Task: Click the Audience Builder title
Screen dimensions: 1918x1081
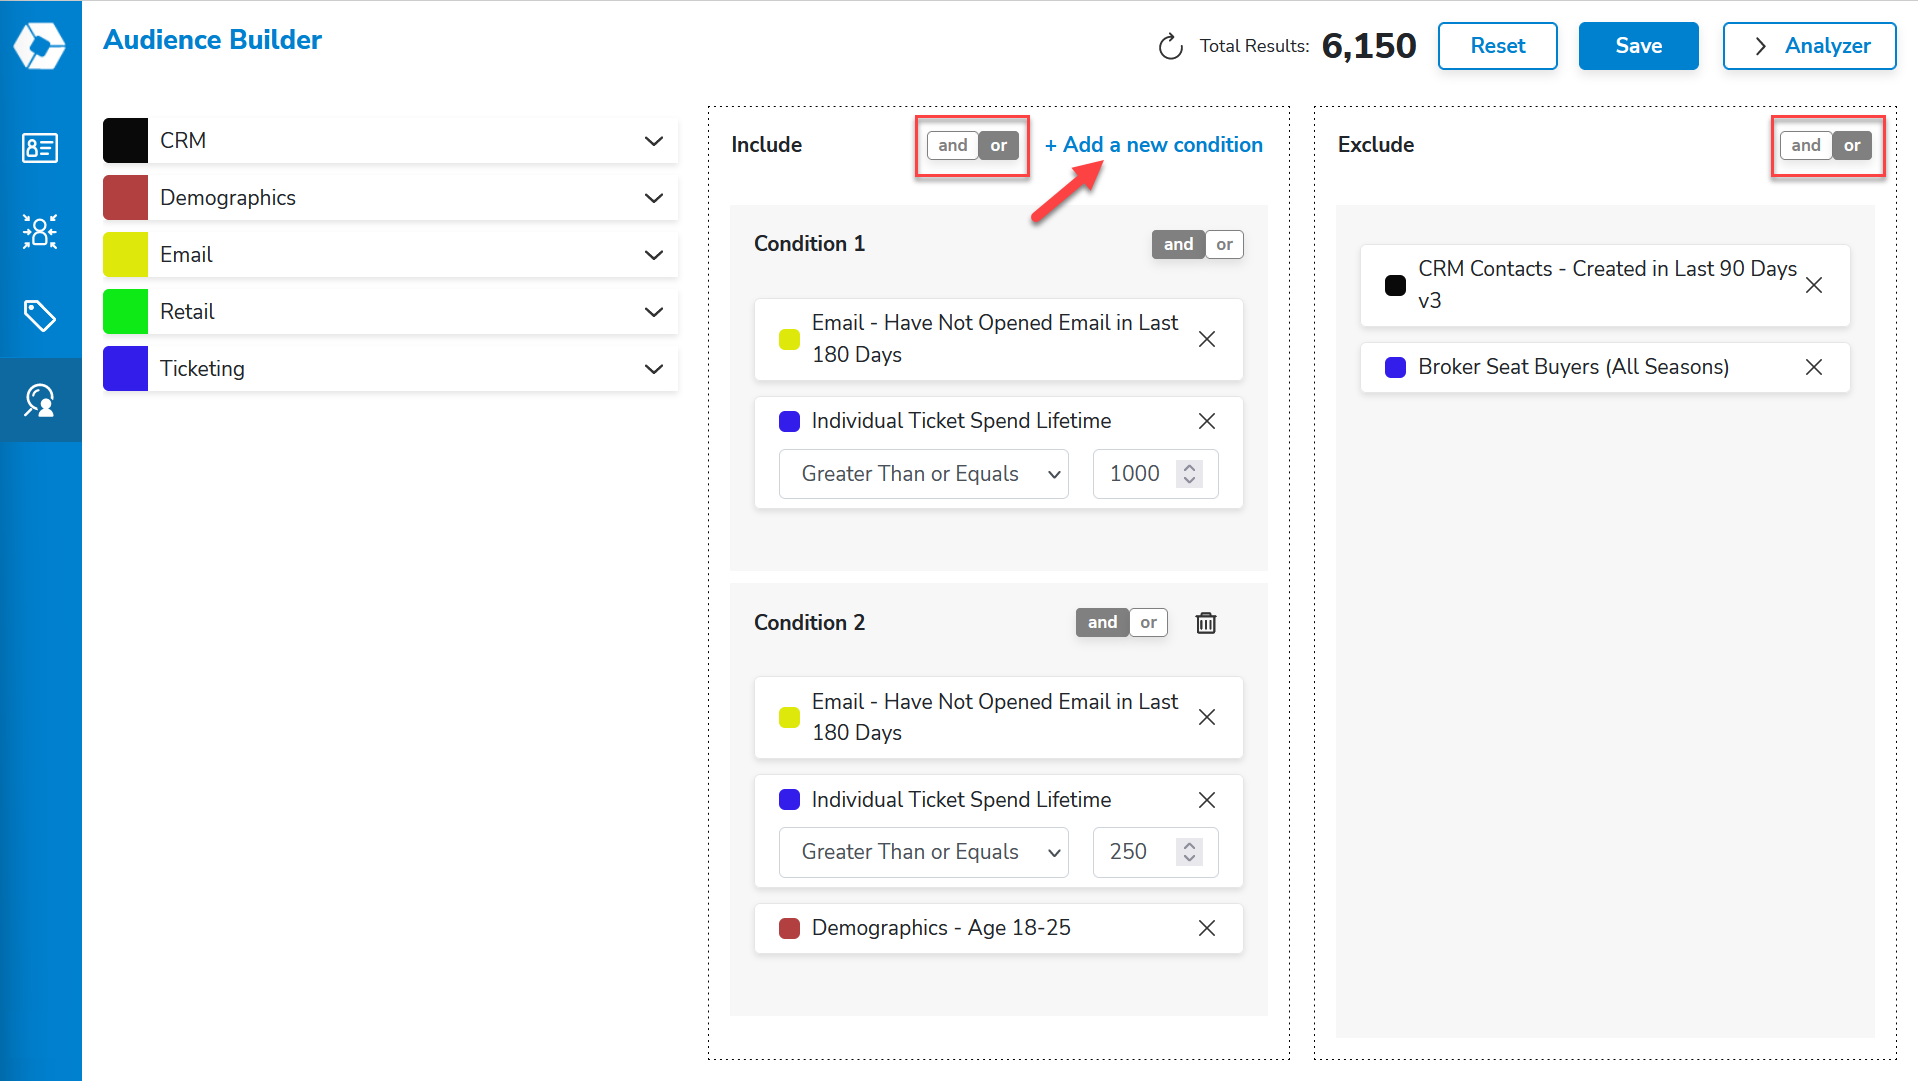Action: coord(212,40)
